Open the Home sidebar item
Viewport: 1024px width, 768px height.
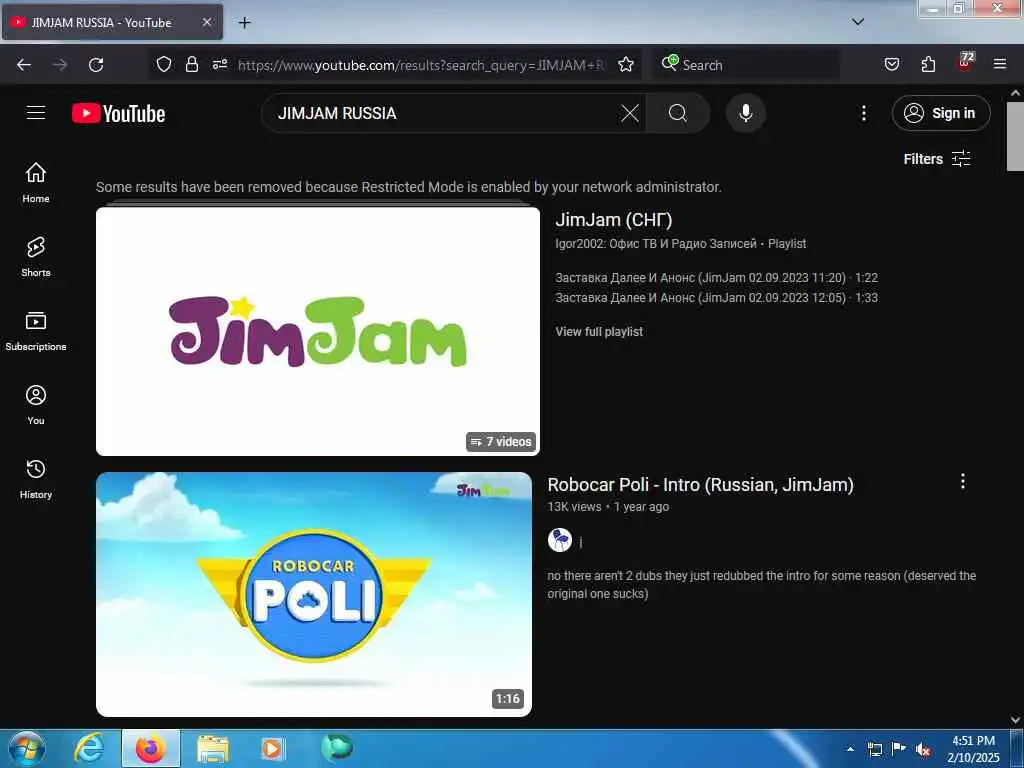tap(36, 182)
